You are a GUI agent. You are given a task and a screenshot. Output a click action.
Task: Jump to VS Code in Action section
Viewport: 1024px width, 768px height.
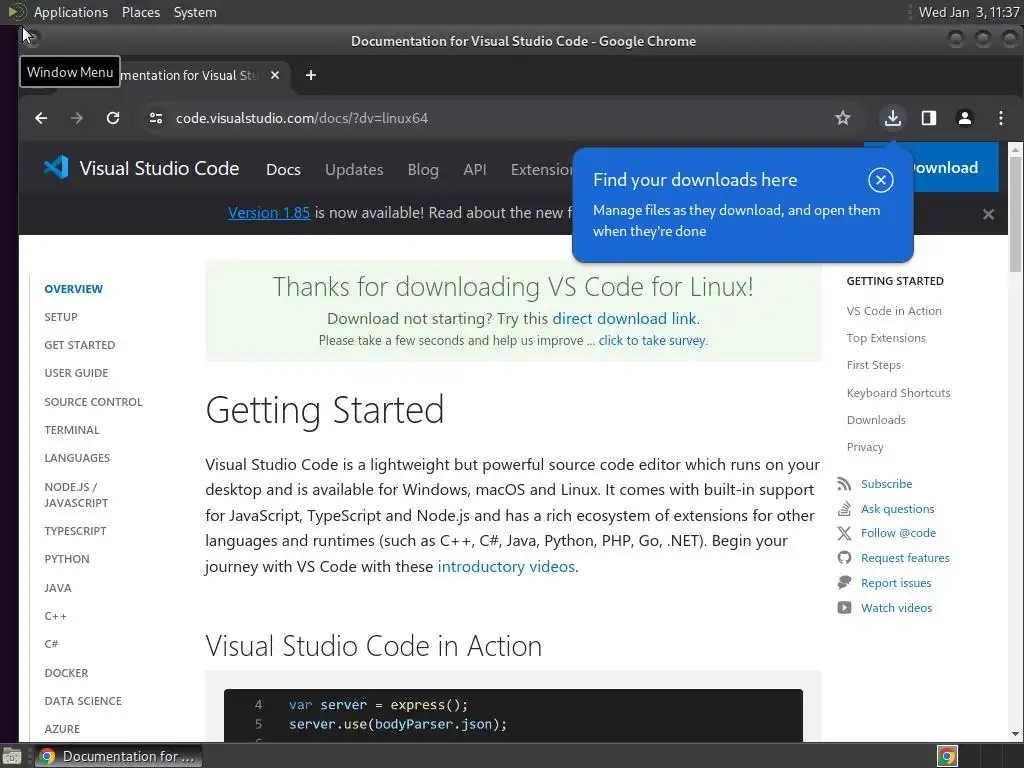894,311
